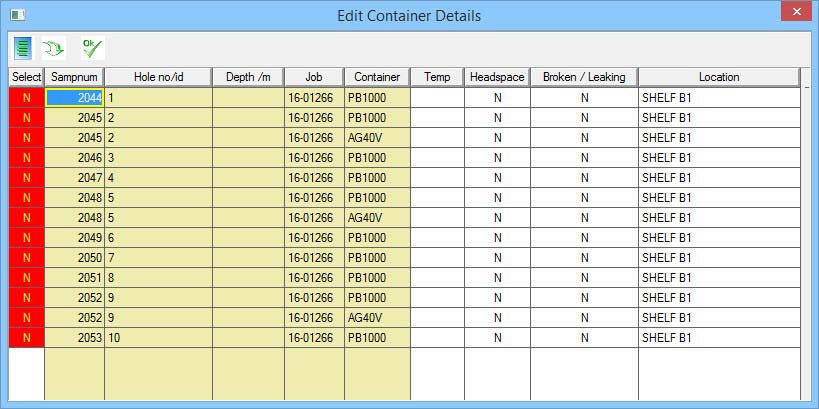The width and height of the screenshot is (819, 409).
Task: Toggle the red Select cell for sample 2049
Action: point(27,238)
